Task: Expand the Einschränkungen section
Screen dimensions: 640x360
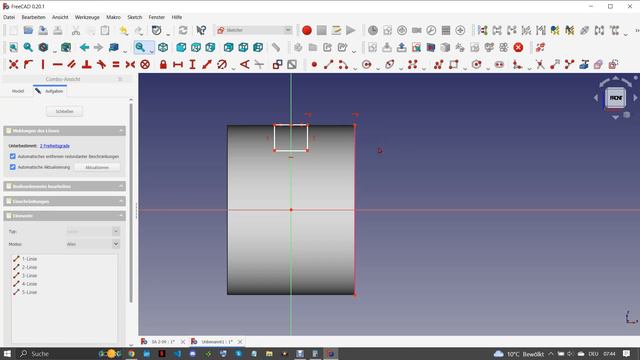Action: [121, 201]
